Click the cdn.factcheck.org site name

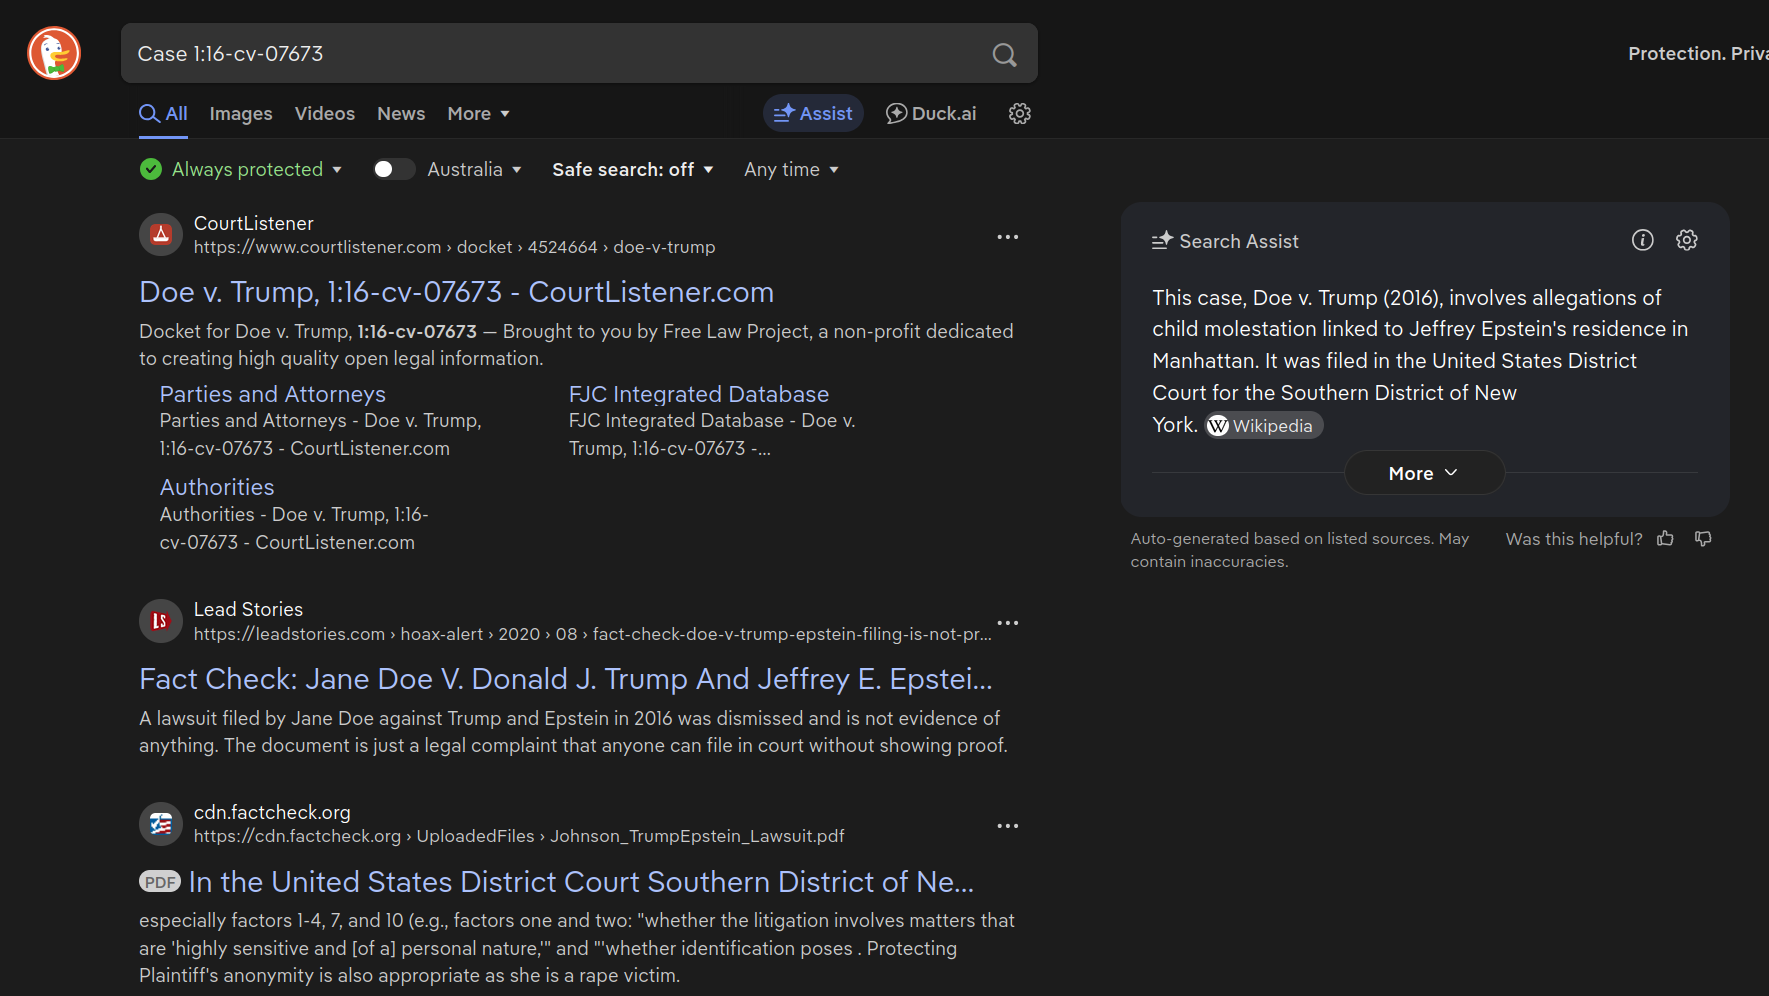pyautogui.click(x=272, y=812)
